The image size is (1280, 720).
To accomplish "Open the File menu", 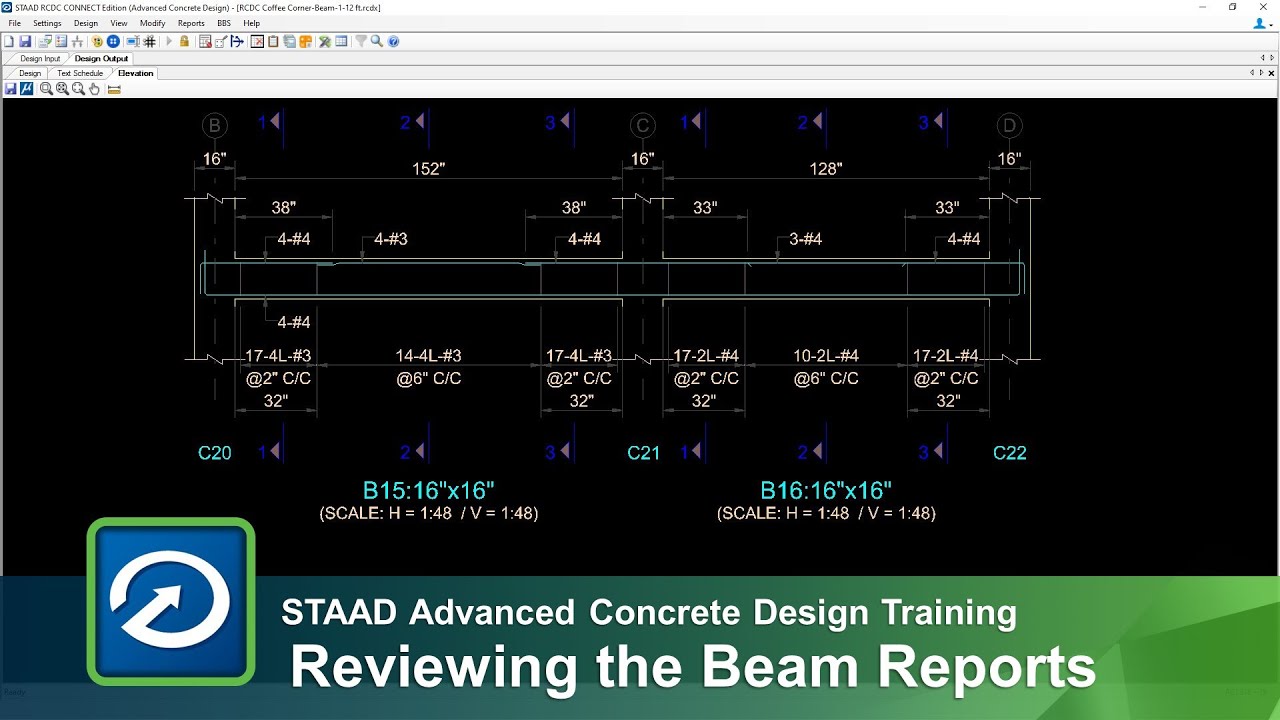I will (14, 23).
